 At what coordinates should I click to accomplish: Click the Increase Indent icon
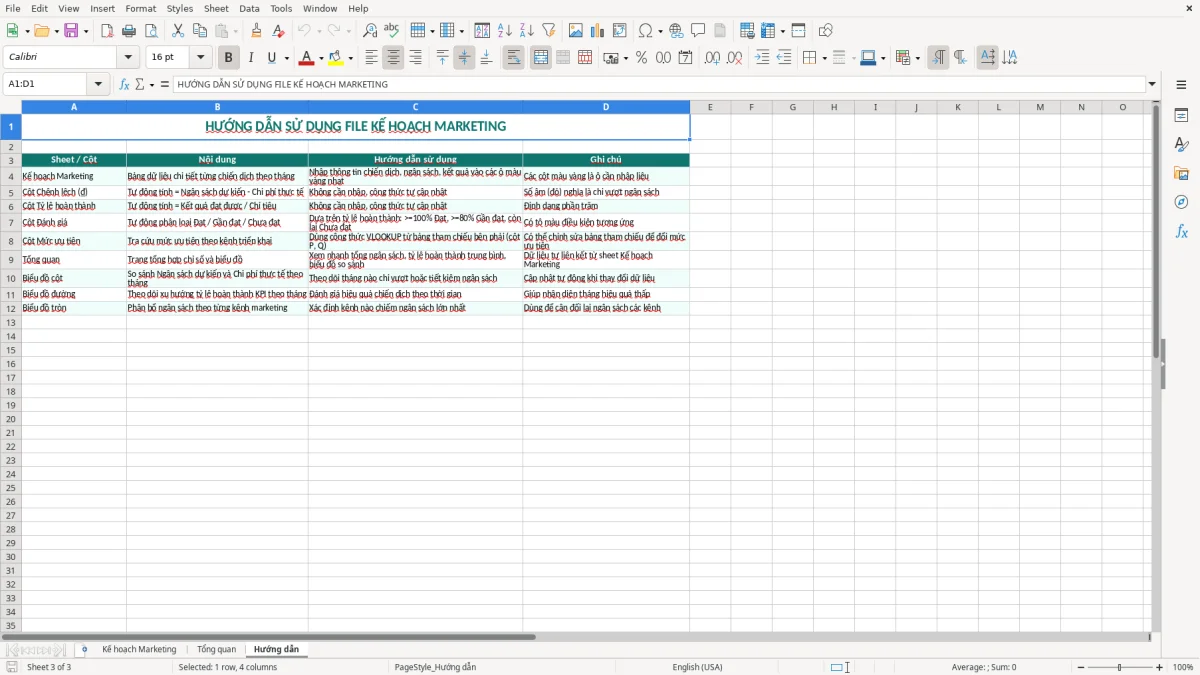[762, 58]
